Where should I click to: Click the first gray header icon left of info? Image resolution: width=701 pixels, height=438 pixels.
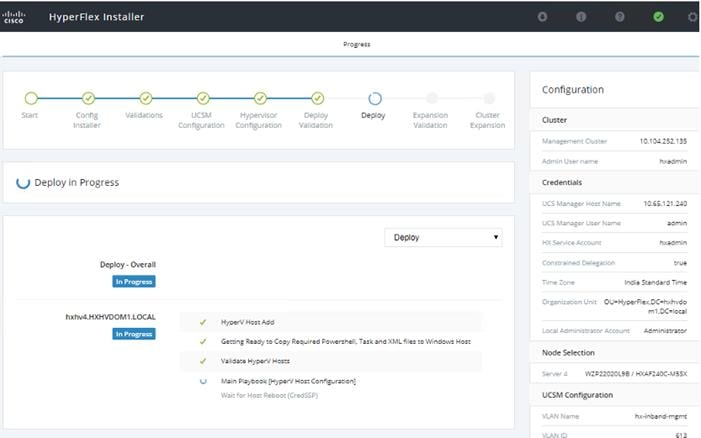(542, 17)
